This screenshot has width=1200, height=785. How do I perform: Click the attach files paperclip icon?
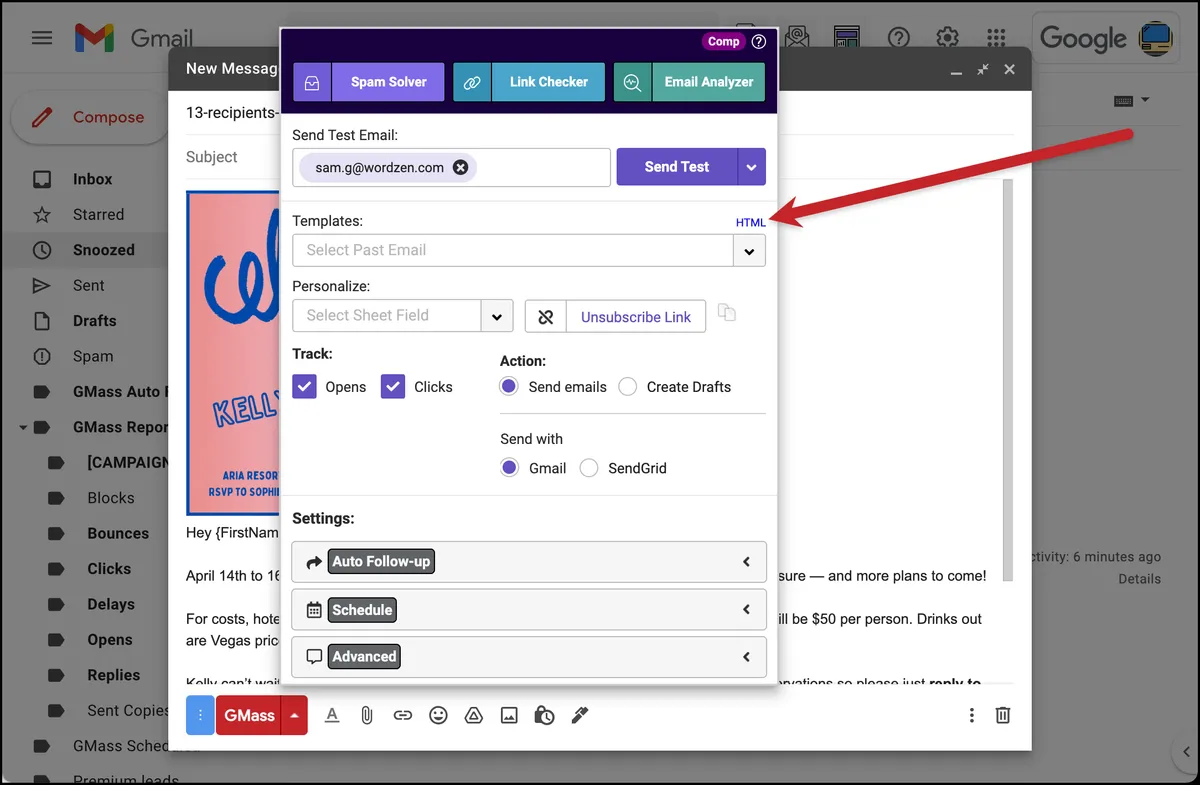click(x=367, y=715)
